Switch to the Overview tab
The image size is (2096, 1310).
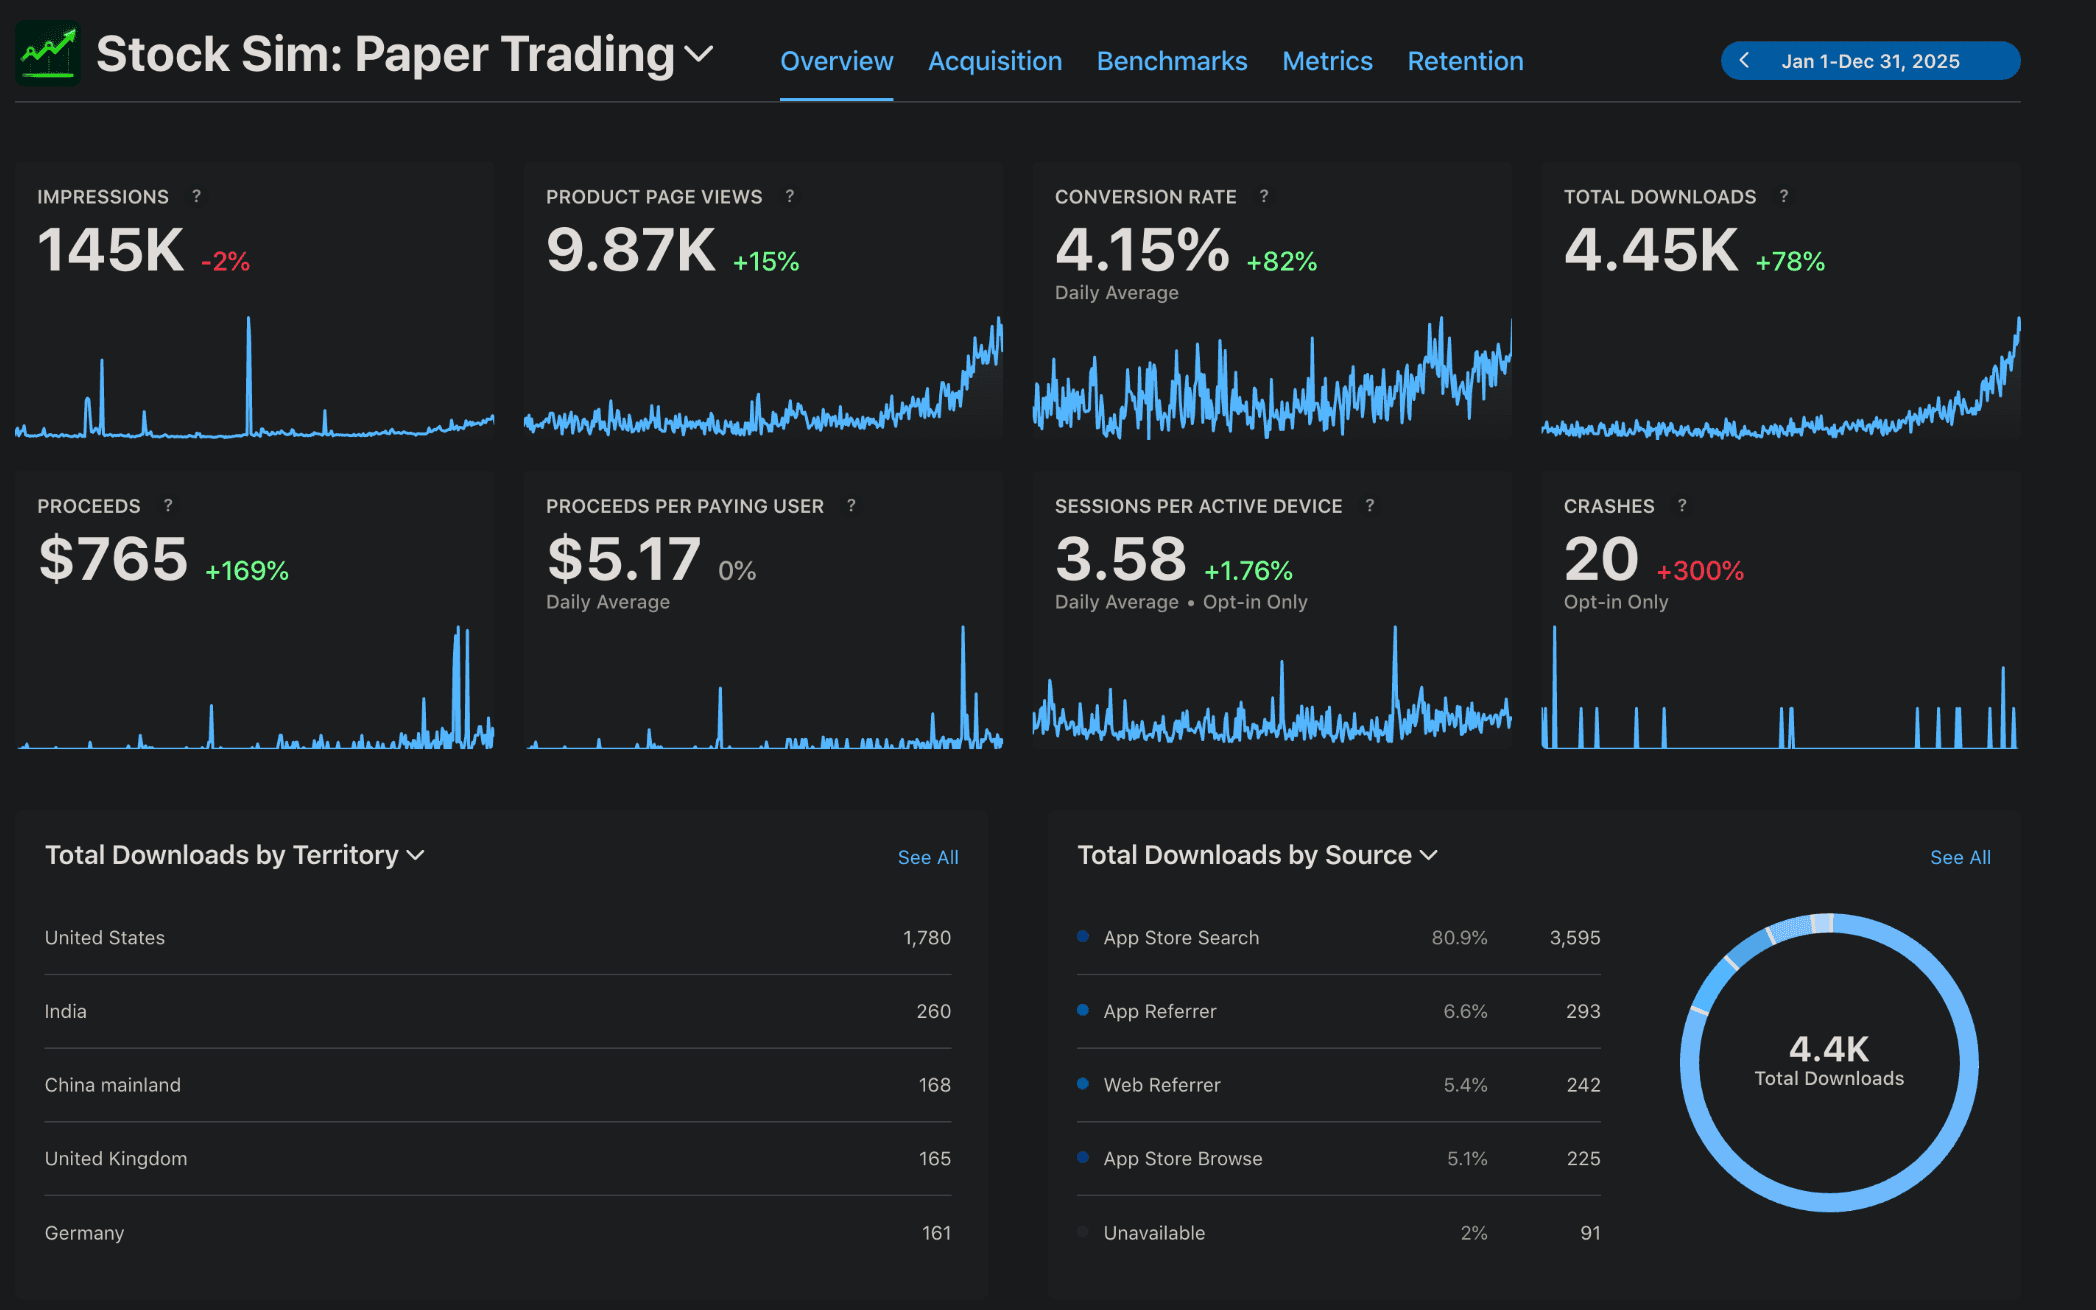[x=836, y=61]
